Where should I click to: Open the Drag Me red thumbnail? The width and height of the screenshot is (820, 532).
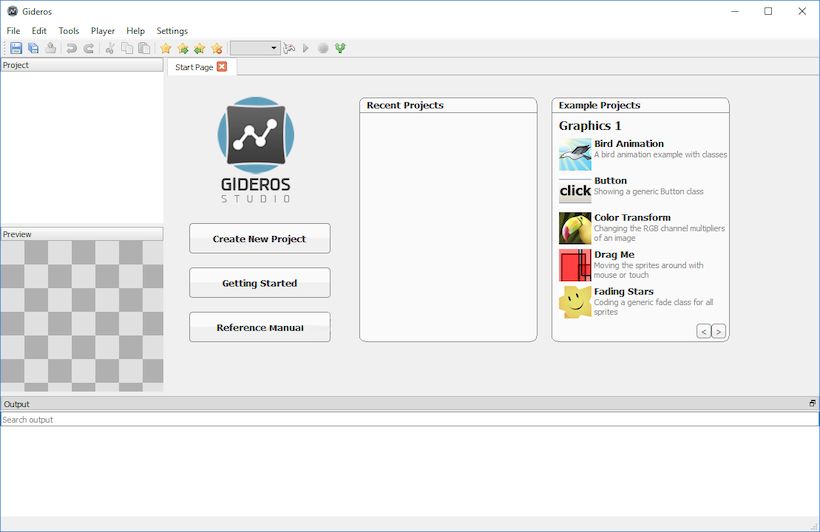pos(575,265)
